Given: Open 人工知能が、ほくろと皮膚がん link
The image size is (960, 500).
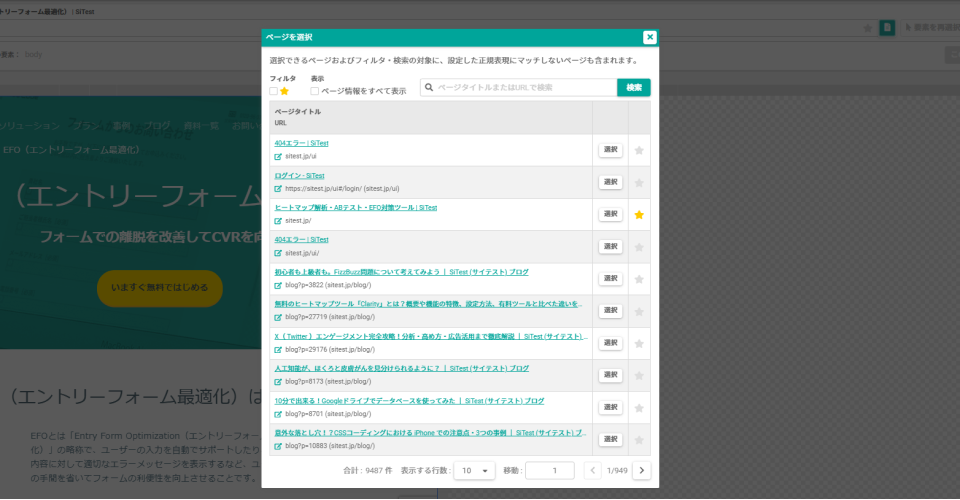Looking at the screenshot, I should [x=402, y=368].
